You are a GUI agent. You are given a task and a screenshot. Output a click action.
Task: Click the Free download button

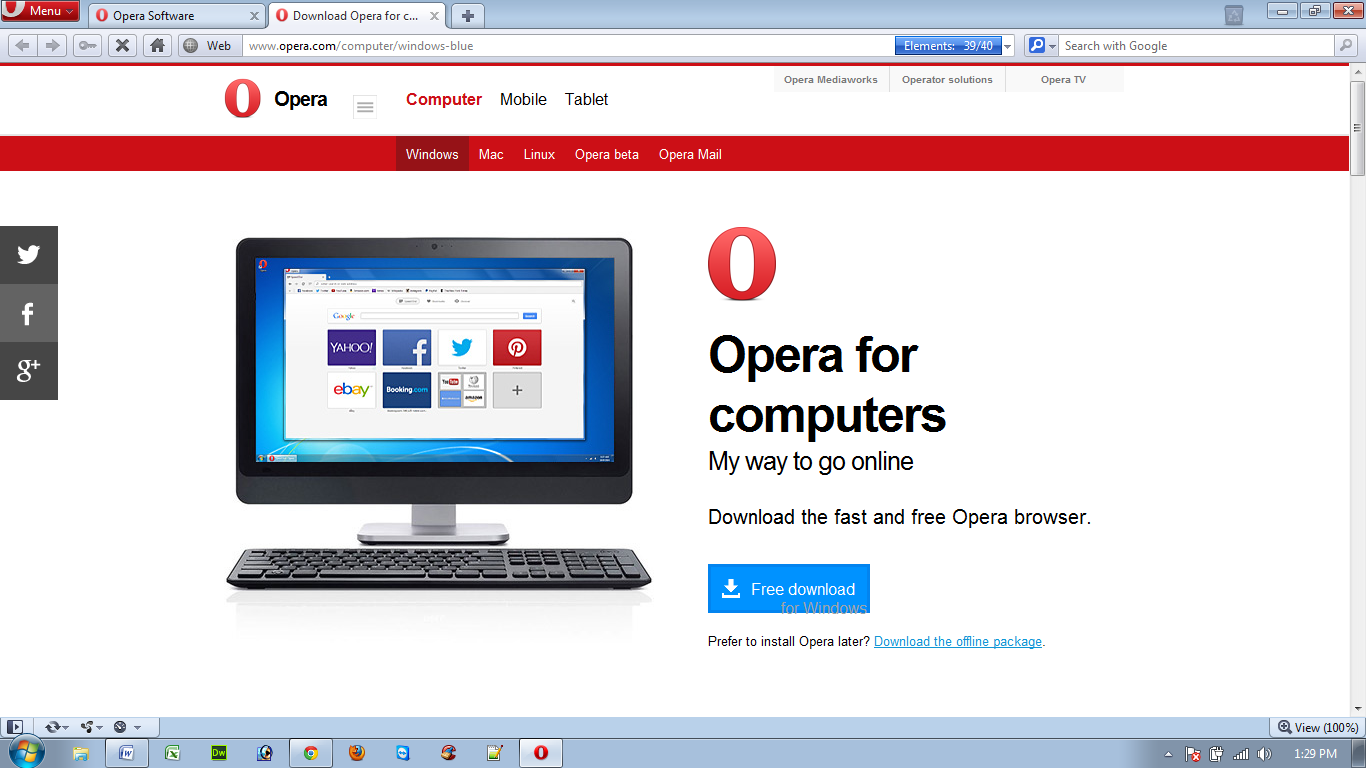[x=788, y=588]
